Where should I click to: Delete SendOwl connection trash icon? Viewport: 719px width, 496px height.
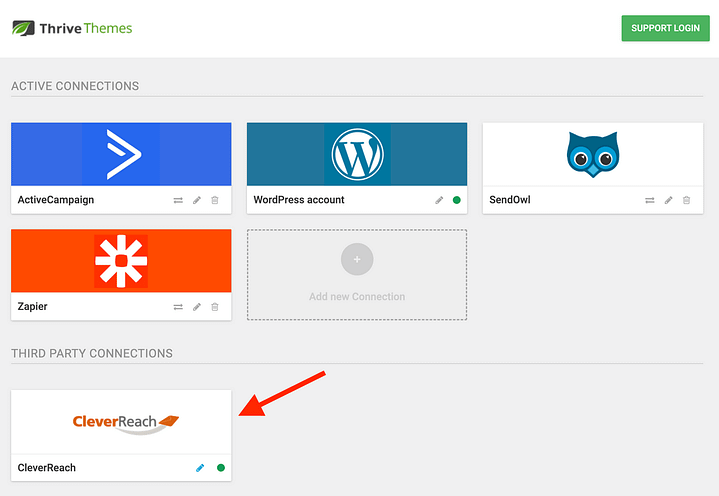686,200
